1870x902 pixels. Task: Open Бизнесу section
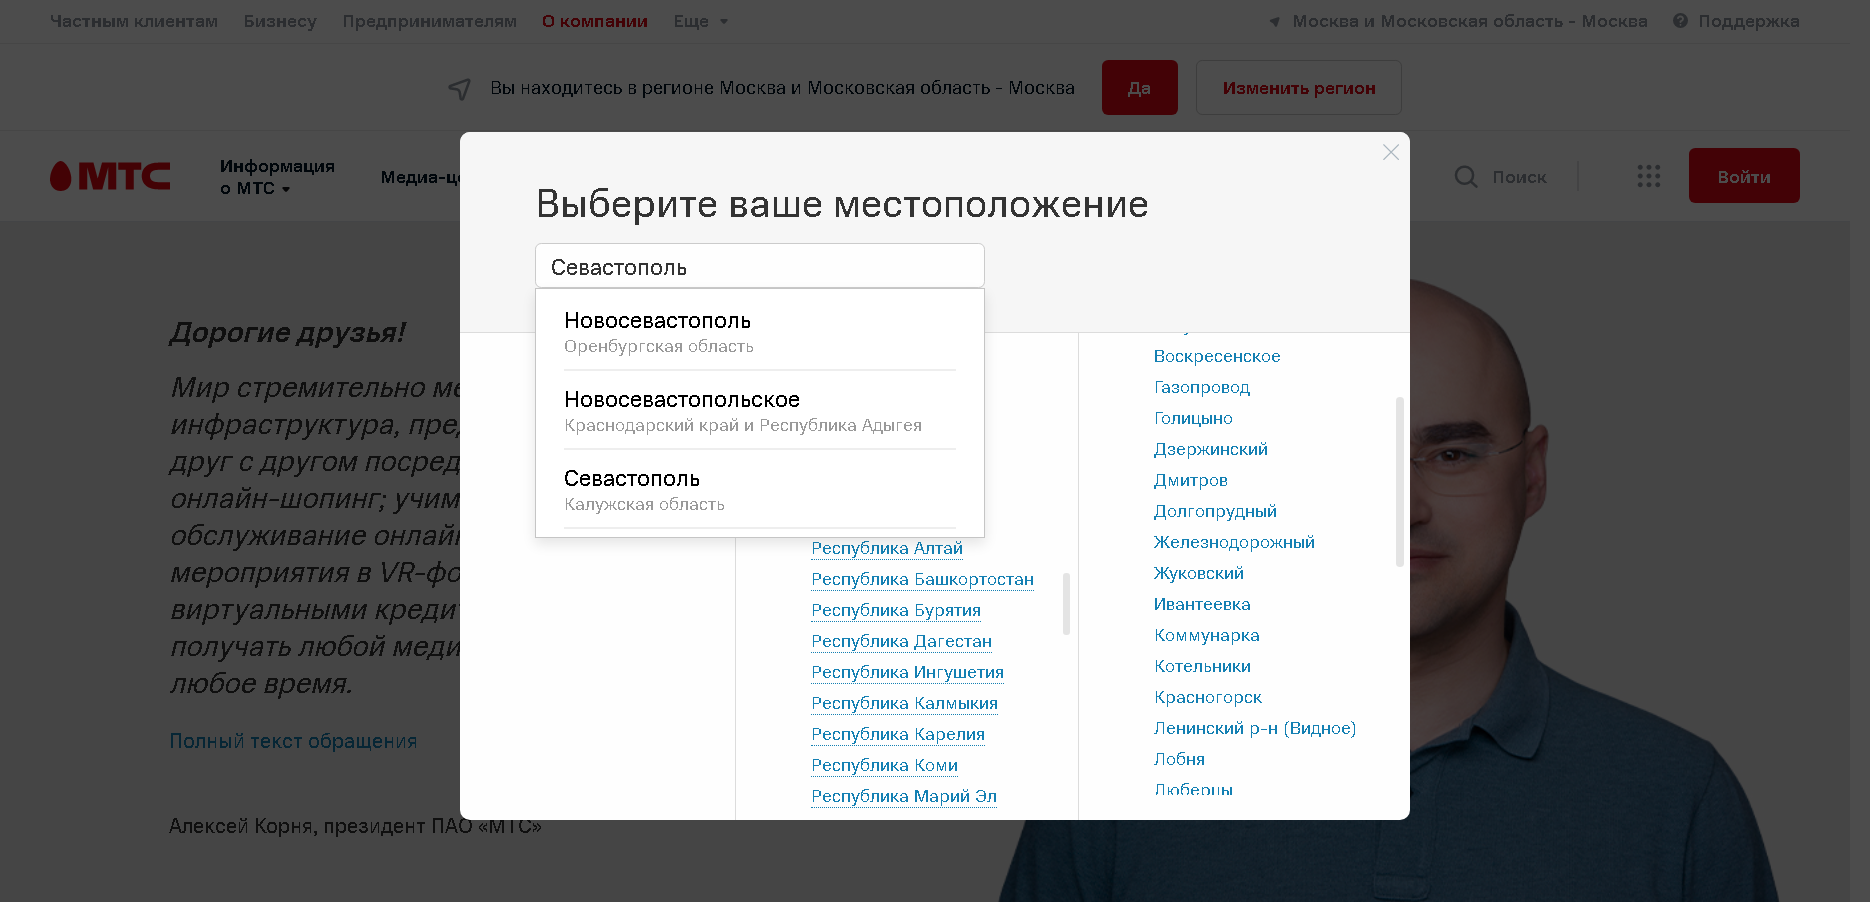280,21
